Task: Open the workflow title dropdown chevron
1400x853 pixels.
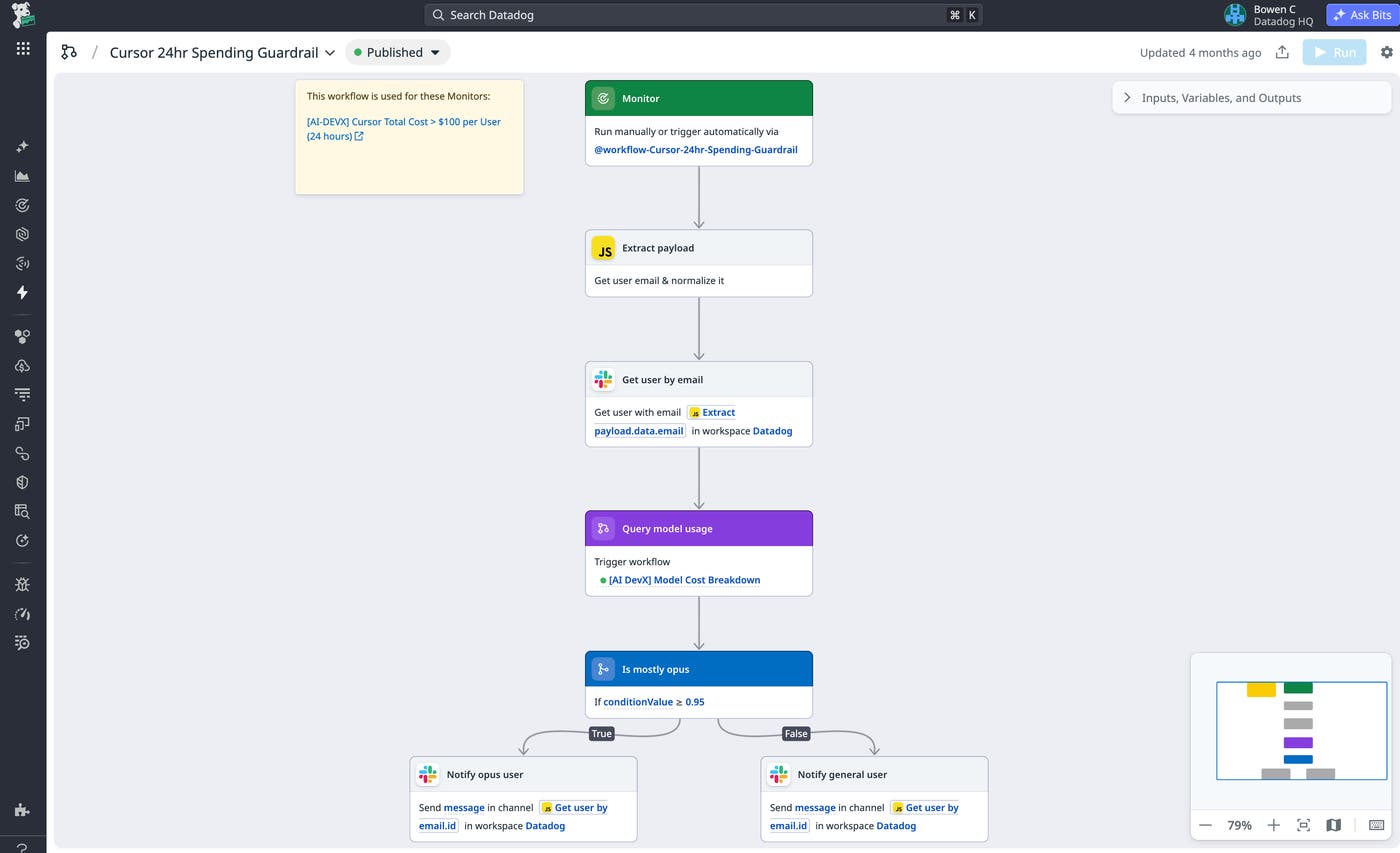Action: 330,53
